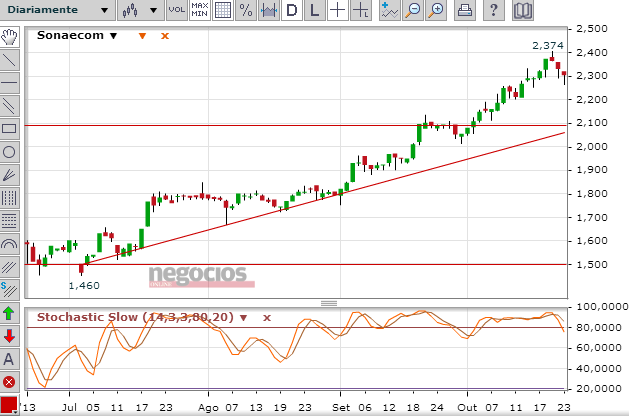
Task: Place a green up arrow marker
Action: [x=9, y=313]
